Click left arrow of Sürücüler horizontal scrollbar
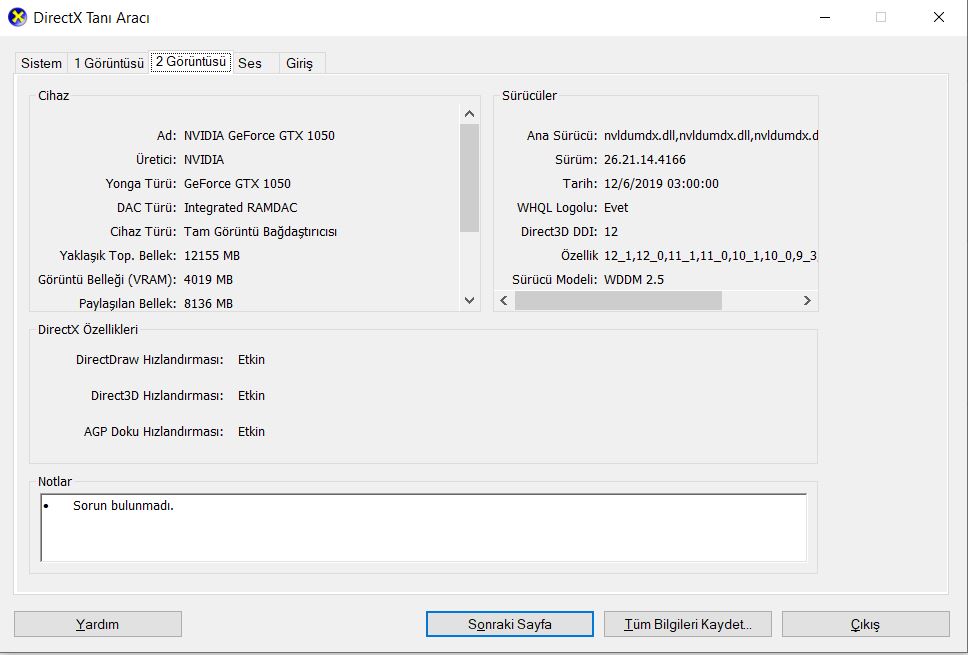 point(504,300)
